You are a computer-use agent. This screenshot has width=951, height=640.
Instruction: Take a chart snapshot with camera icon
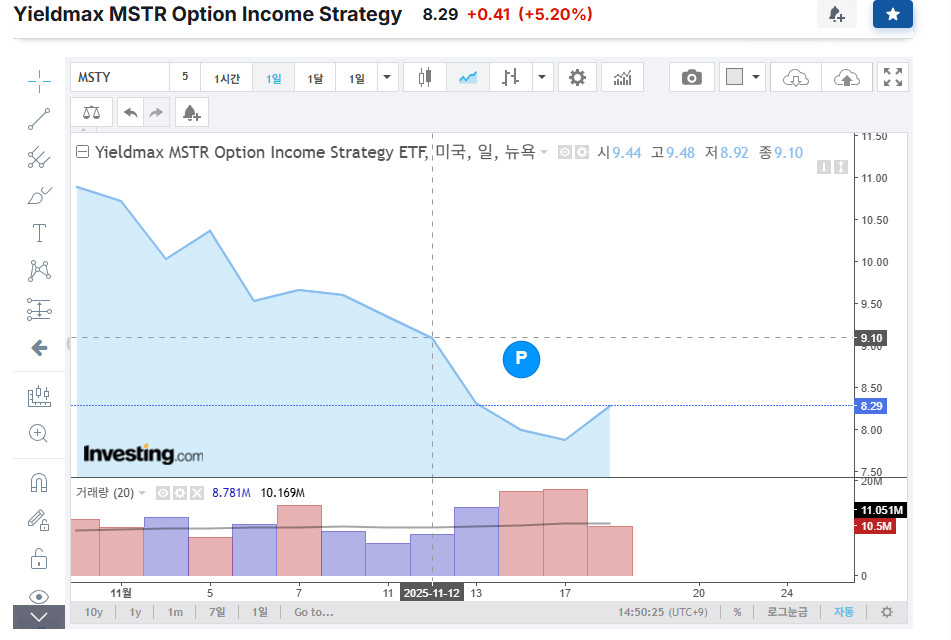point(691,78)
